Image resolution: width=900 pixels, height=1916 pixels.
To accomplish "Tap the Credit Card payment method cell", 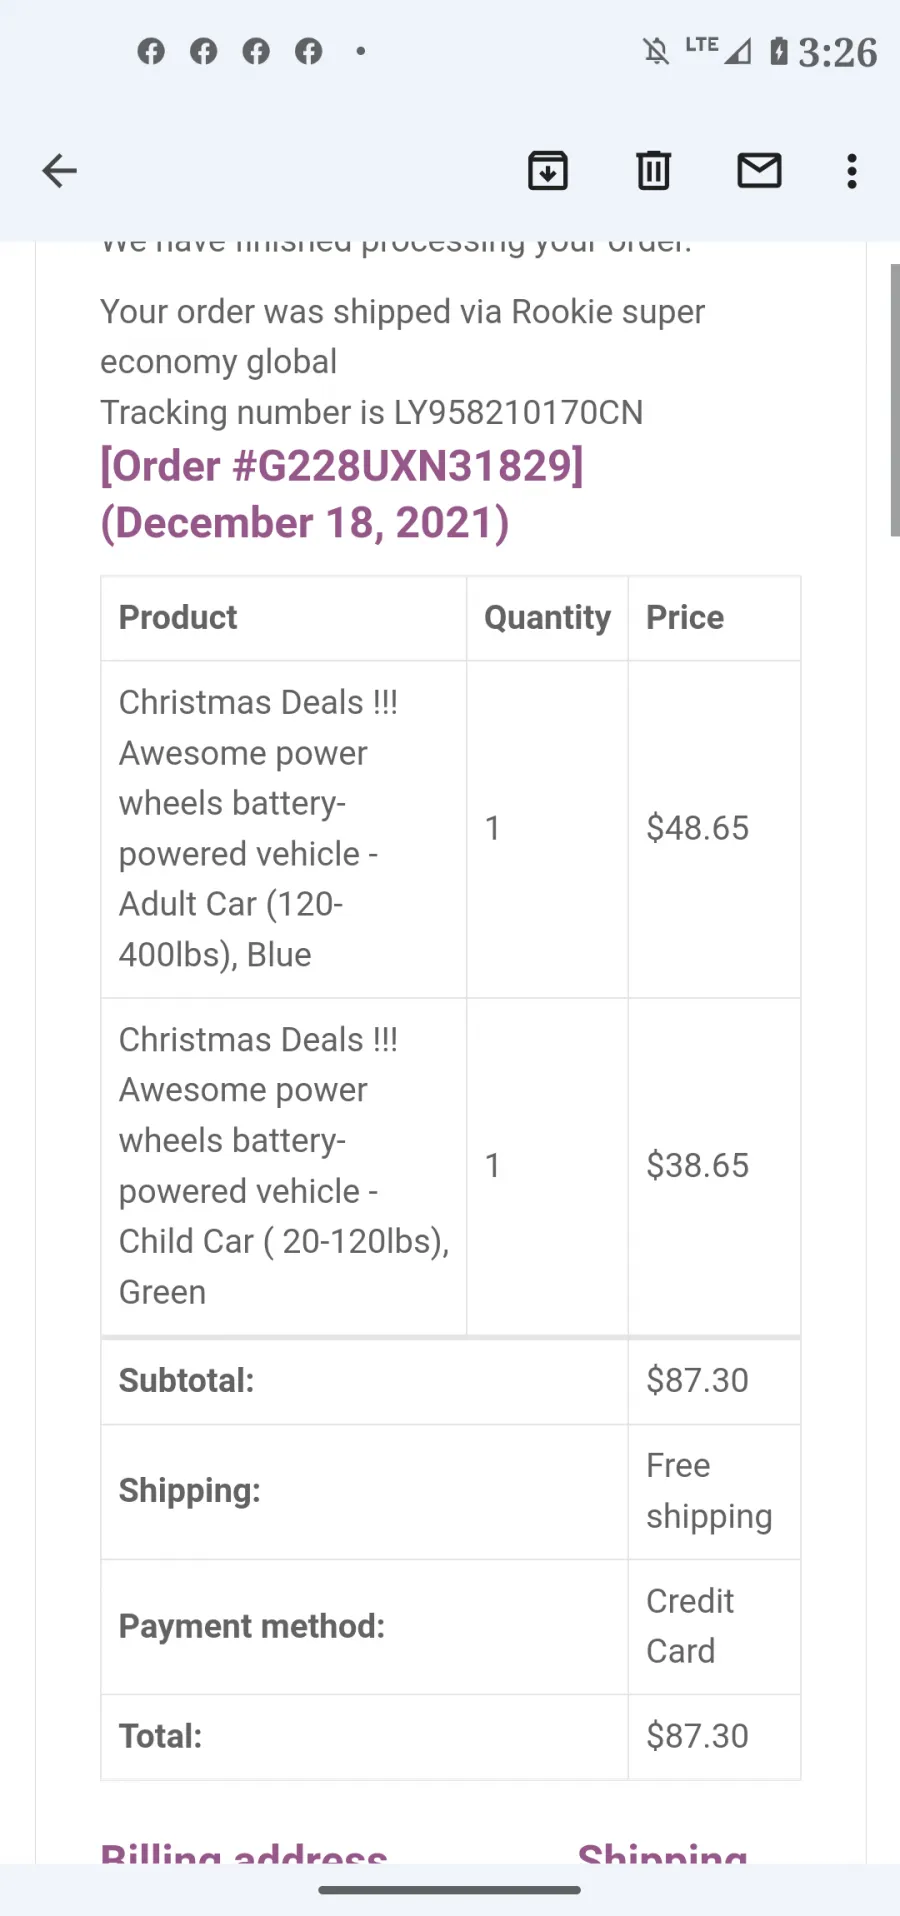I will click(x=714, y=1626).
